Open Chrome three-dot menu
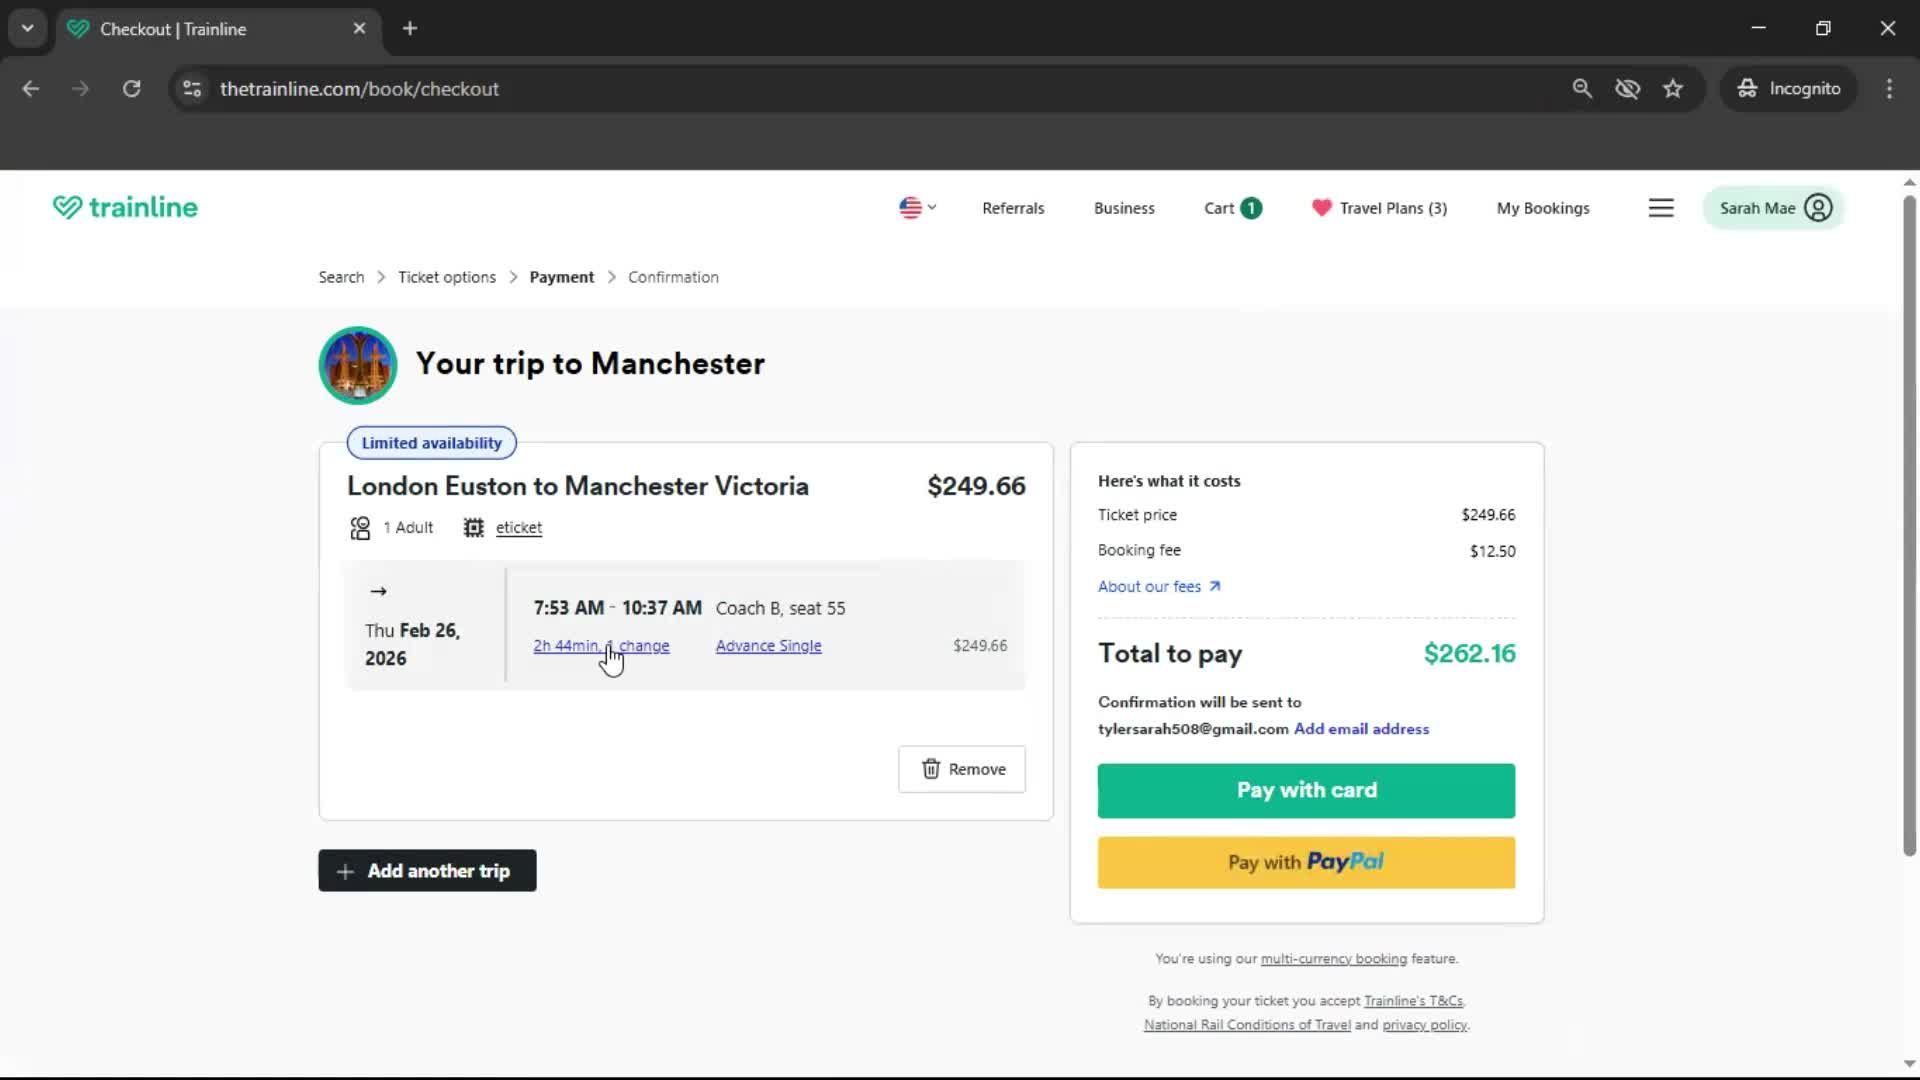Viewport: 1920px width, 1080px height. pos(1889,89)
